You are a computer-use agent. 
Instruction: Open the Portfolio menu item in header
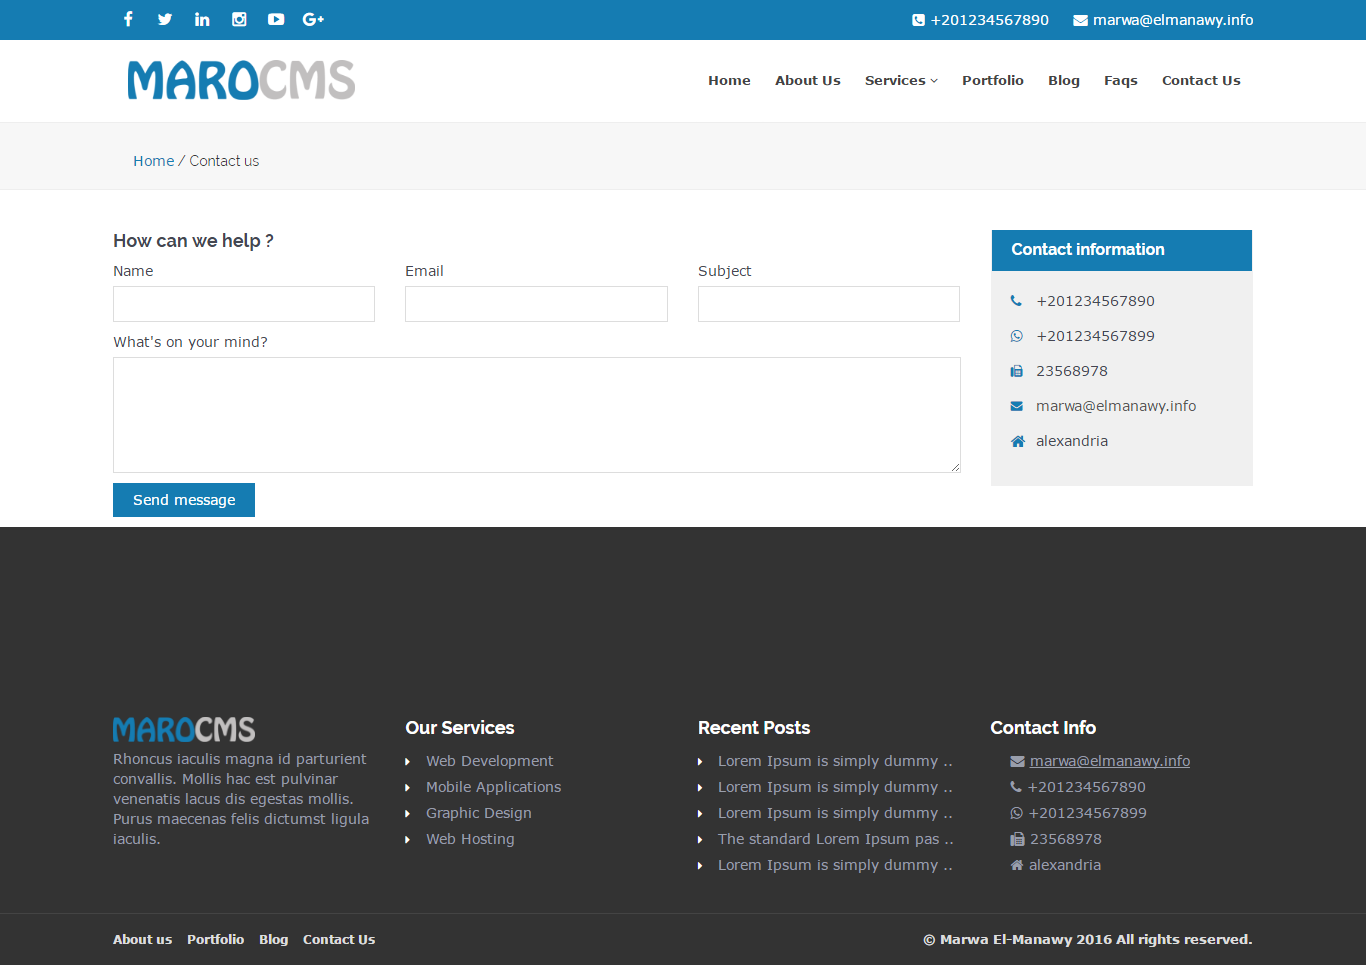(993, 81)
